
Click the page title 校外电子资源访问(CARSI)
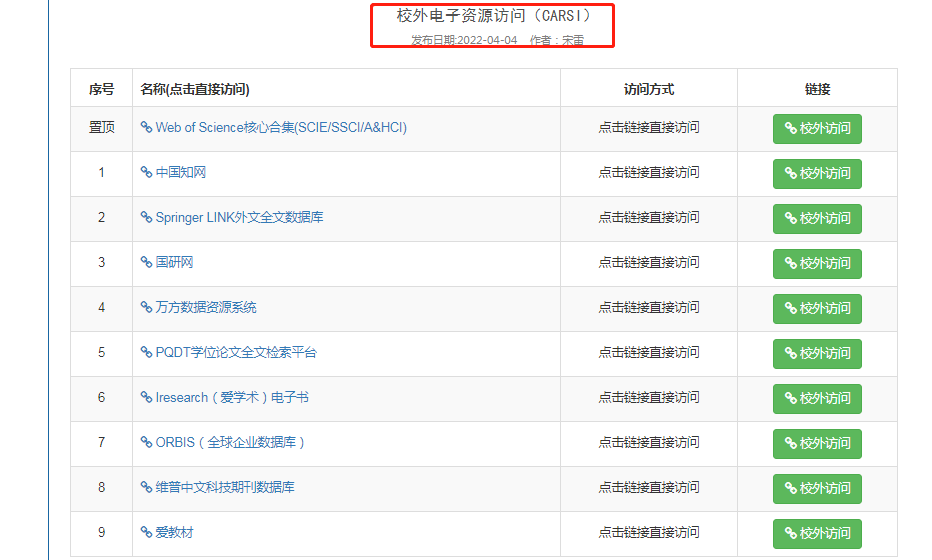(493, 16)
